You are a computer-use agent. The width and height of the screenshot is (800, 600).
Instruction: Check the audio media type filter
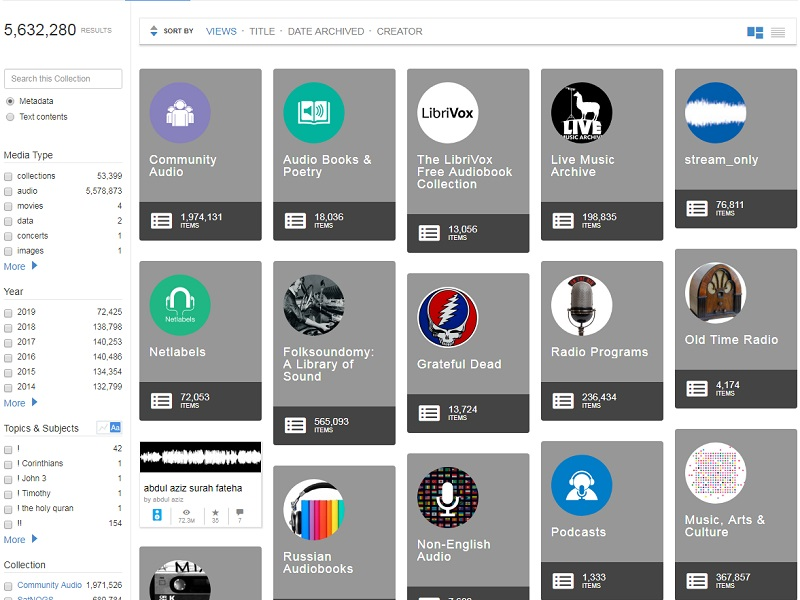click(8, 192)
